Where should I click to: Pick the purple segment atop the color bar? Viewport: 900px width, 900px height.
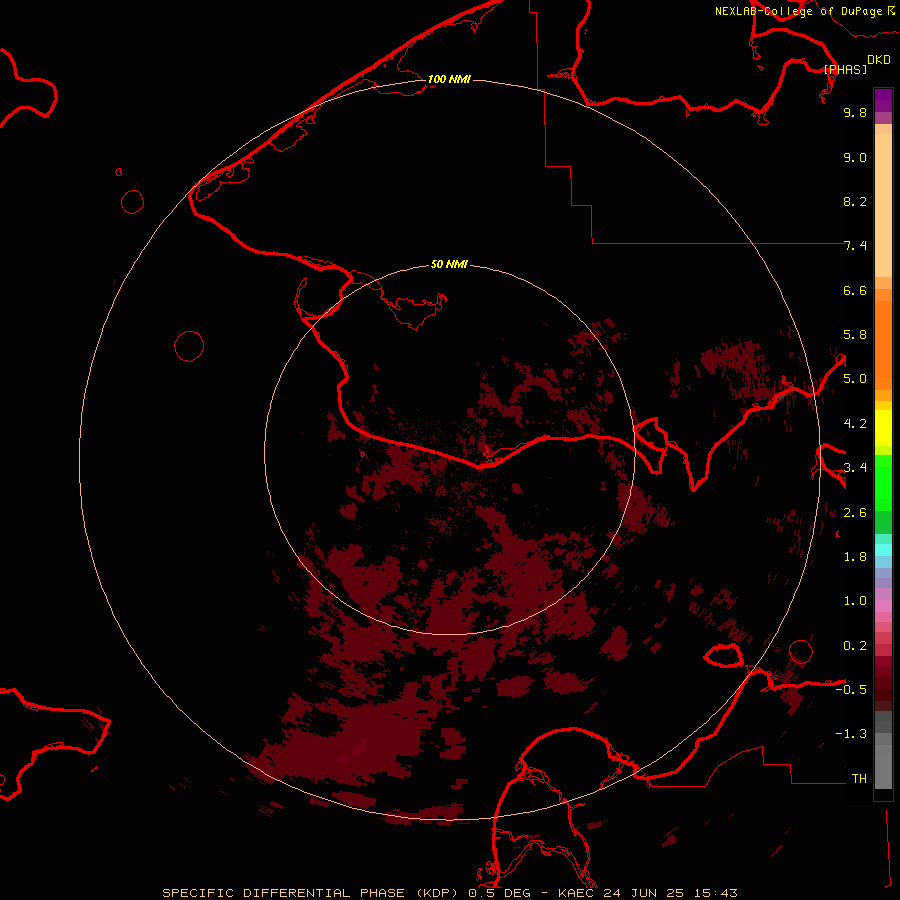[883, 100]
